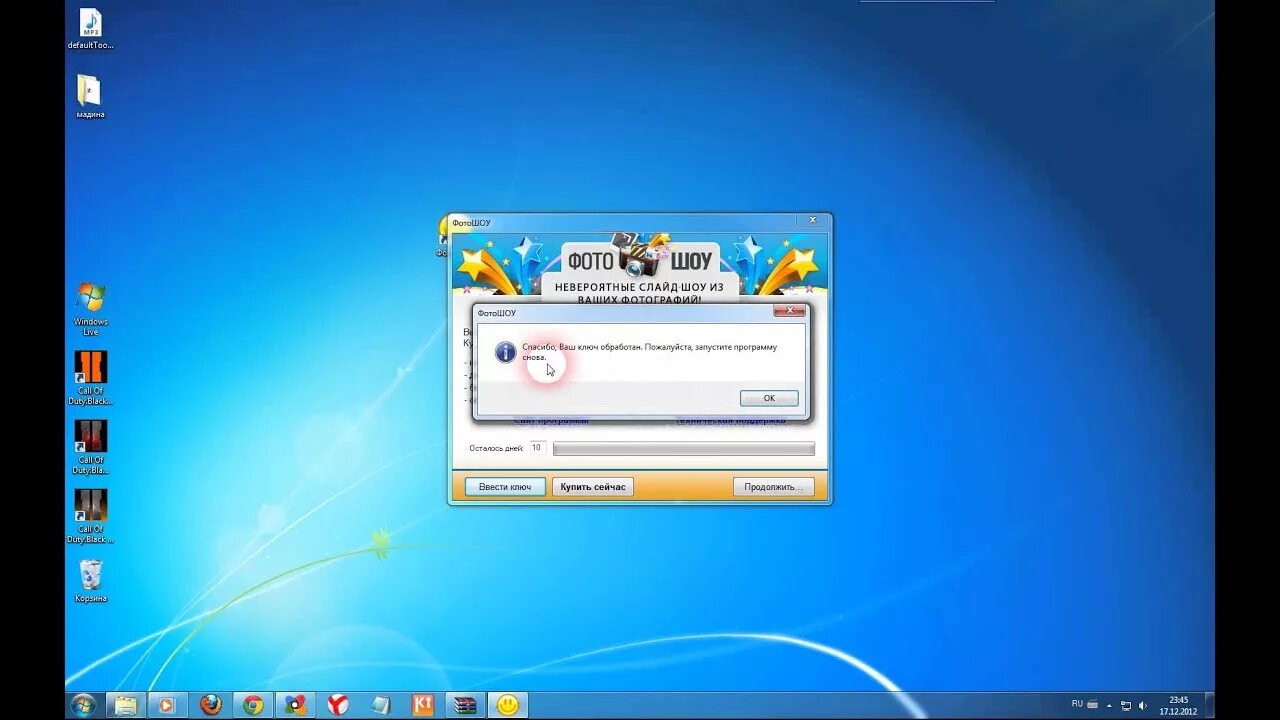Image resolution: width=1280 pixels, height=720 pixels.
Task: Click the blue information icon in dialog
Action: tap(506, 352)
